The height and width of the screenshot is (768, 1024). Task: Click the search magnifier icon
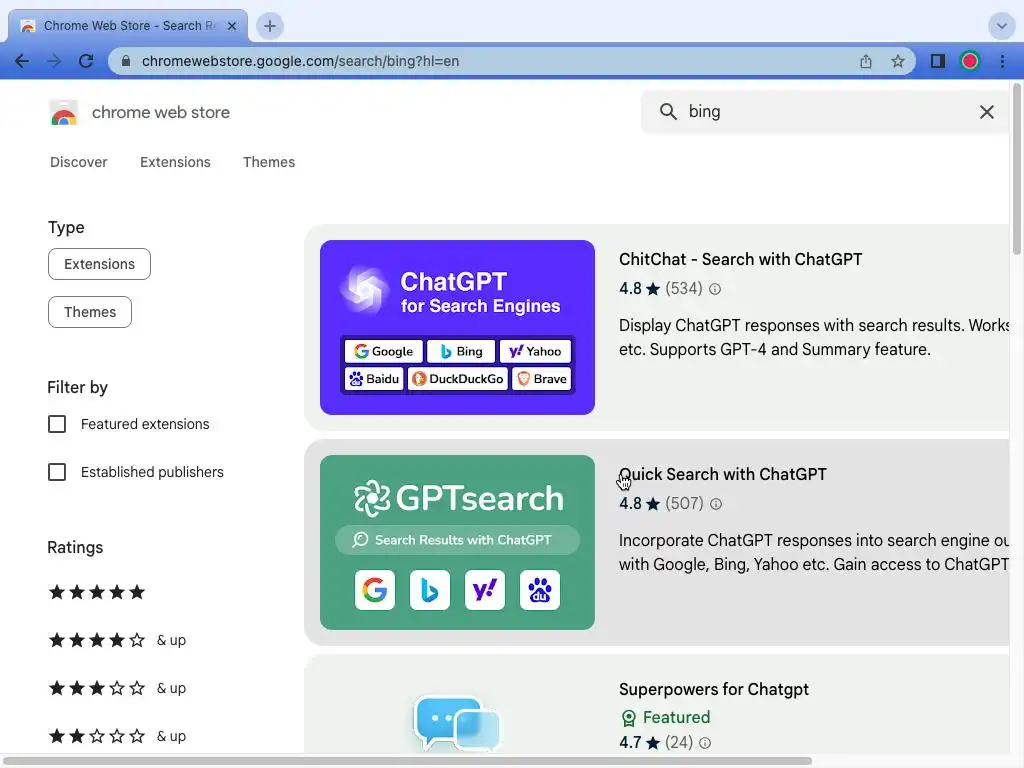point(667,112)
